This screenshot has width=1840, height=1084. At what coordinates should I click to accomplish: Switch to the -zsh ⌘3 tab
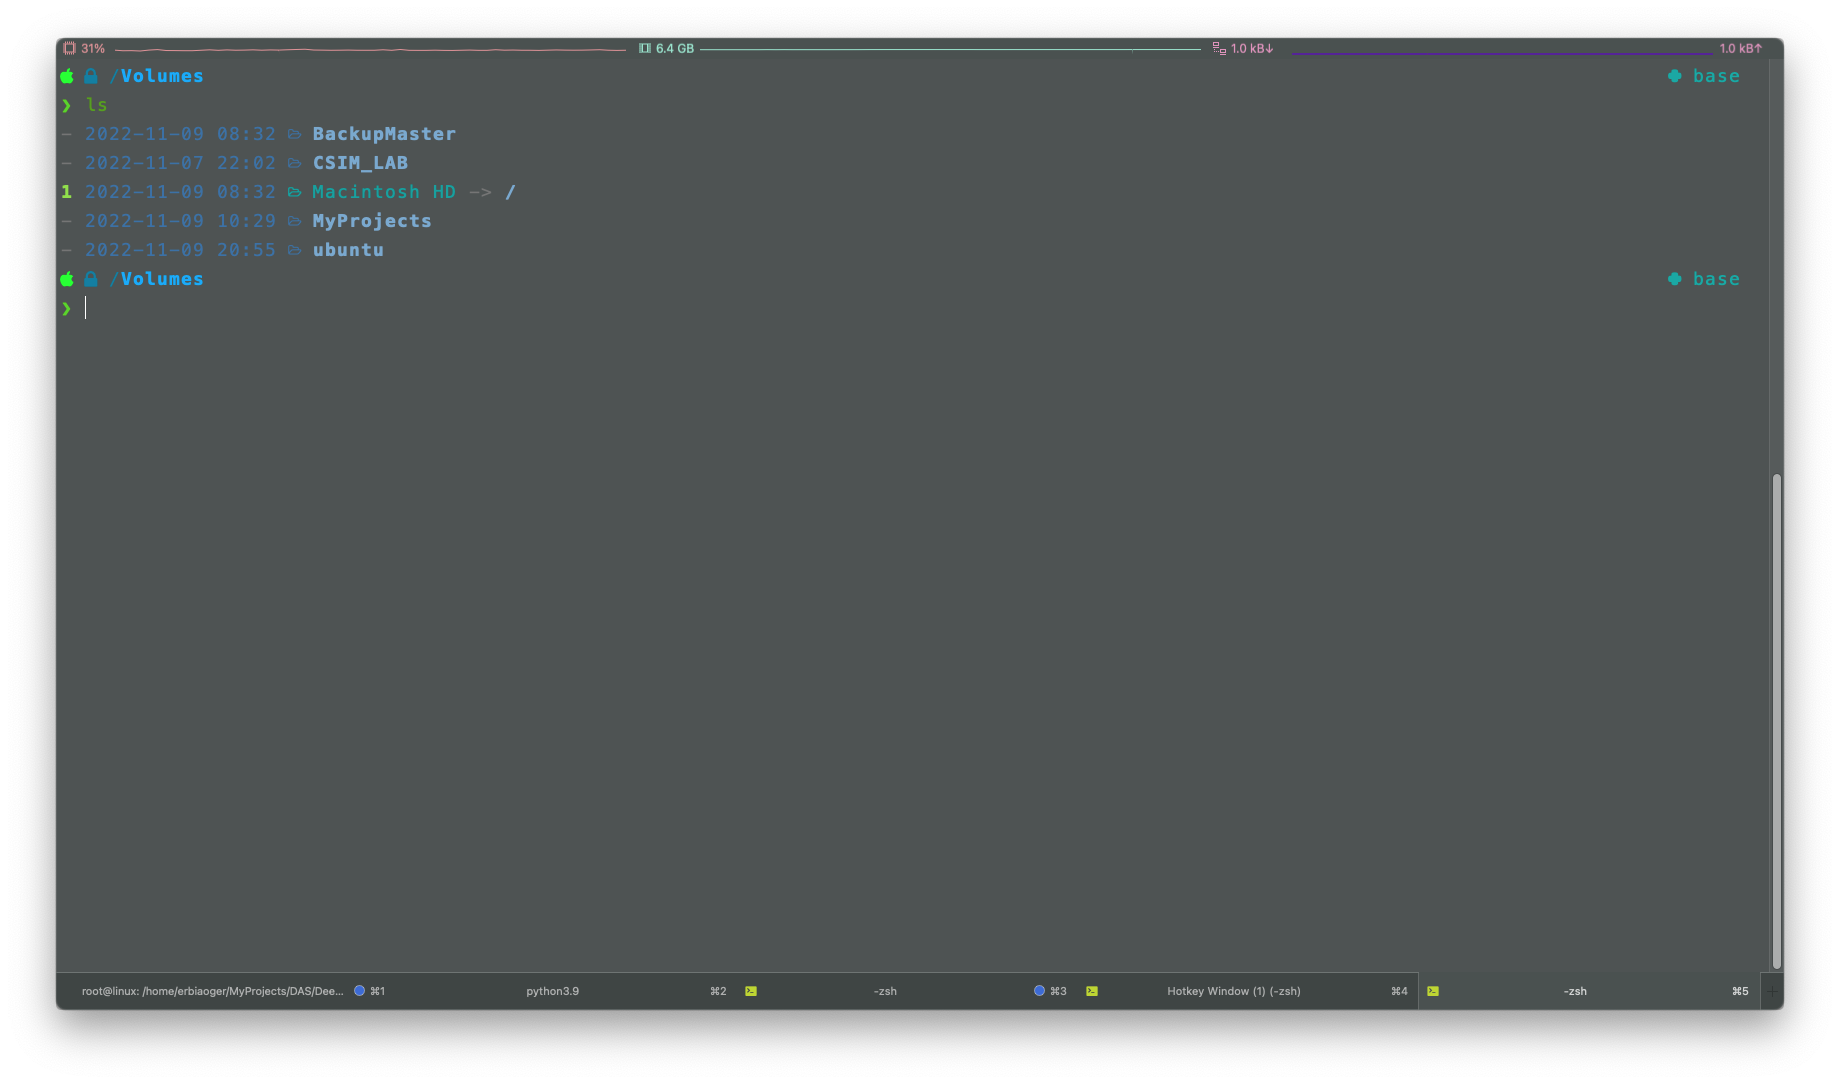(906, 991)
